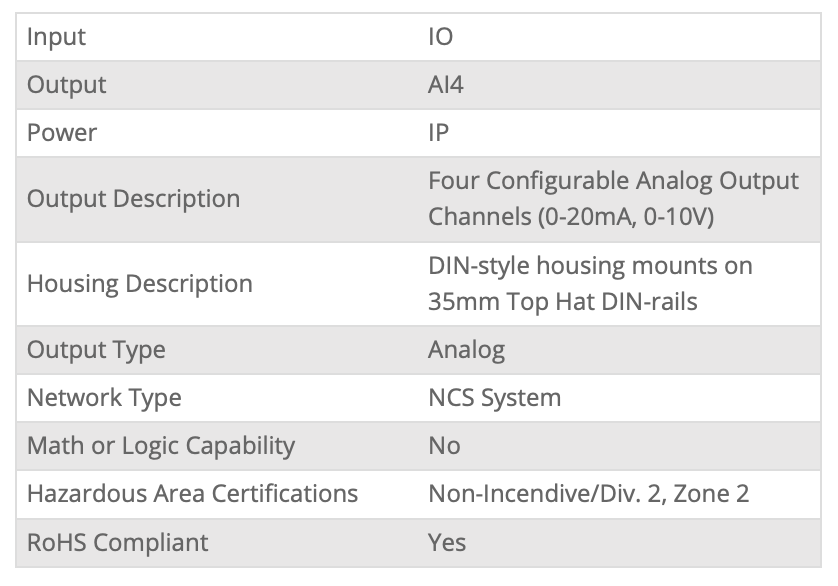Select the NCS System value
Viewport: 838px width, 586px height.
pyautogui.click(x=494, y=398)
